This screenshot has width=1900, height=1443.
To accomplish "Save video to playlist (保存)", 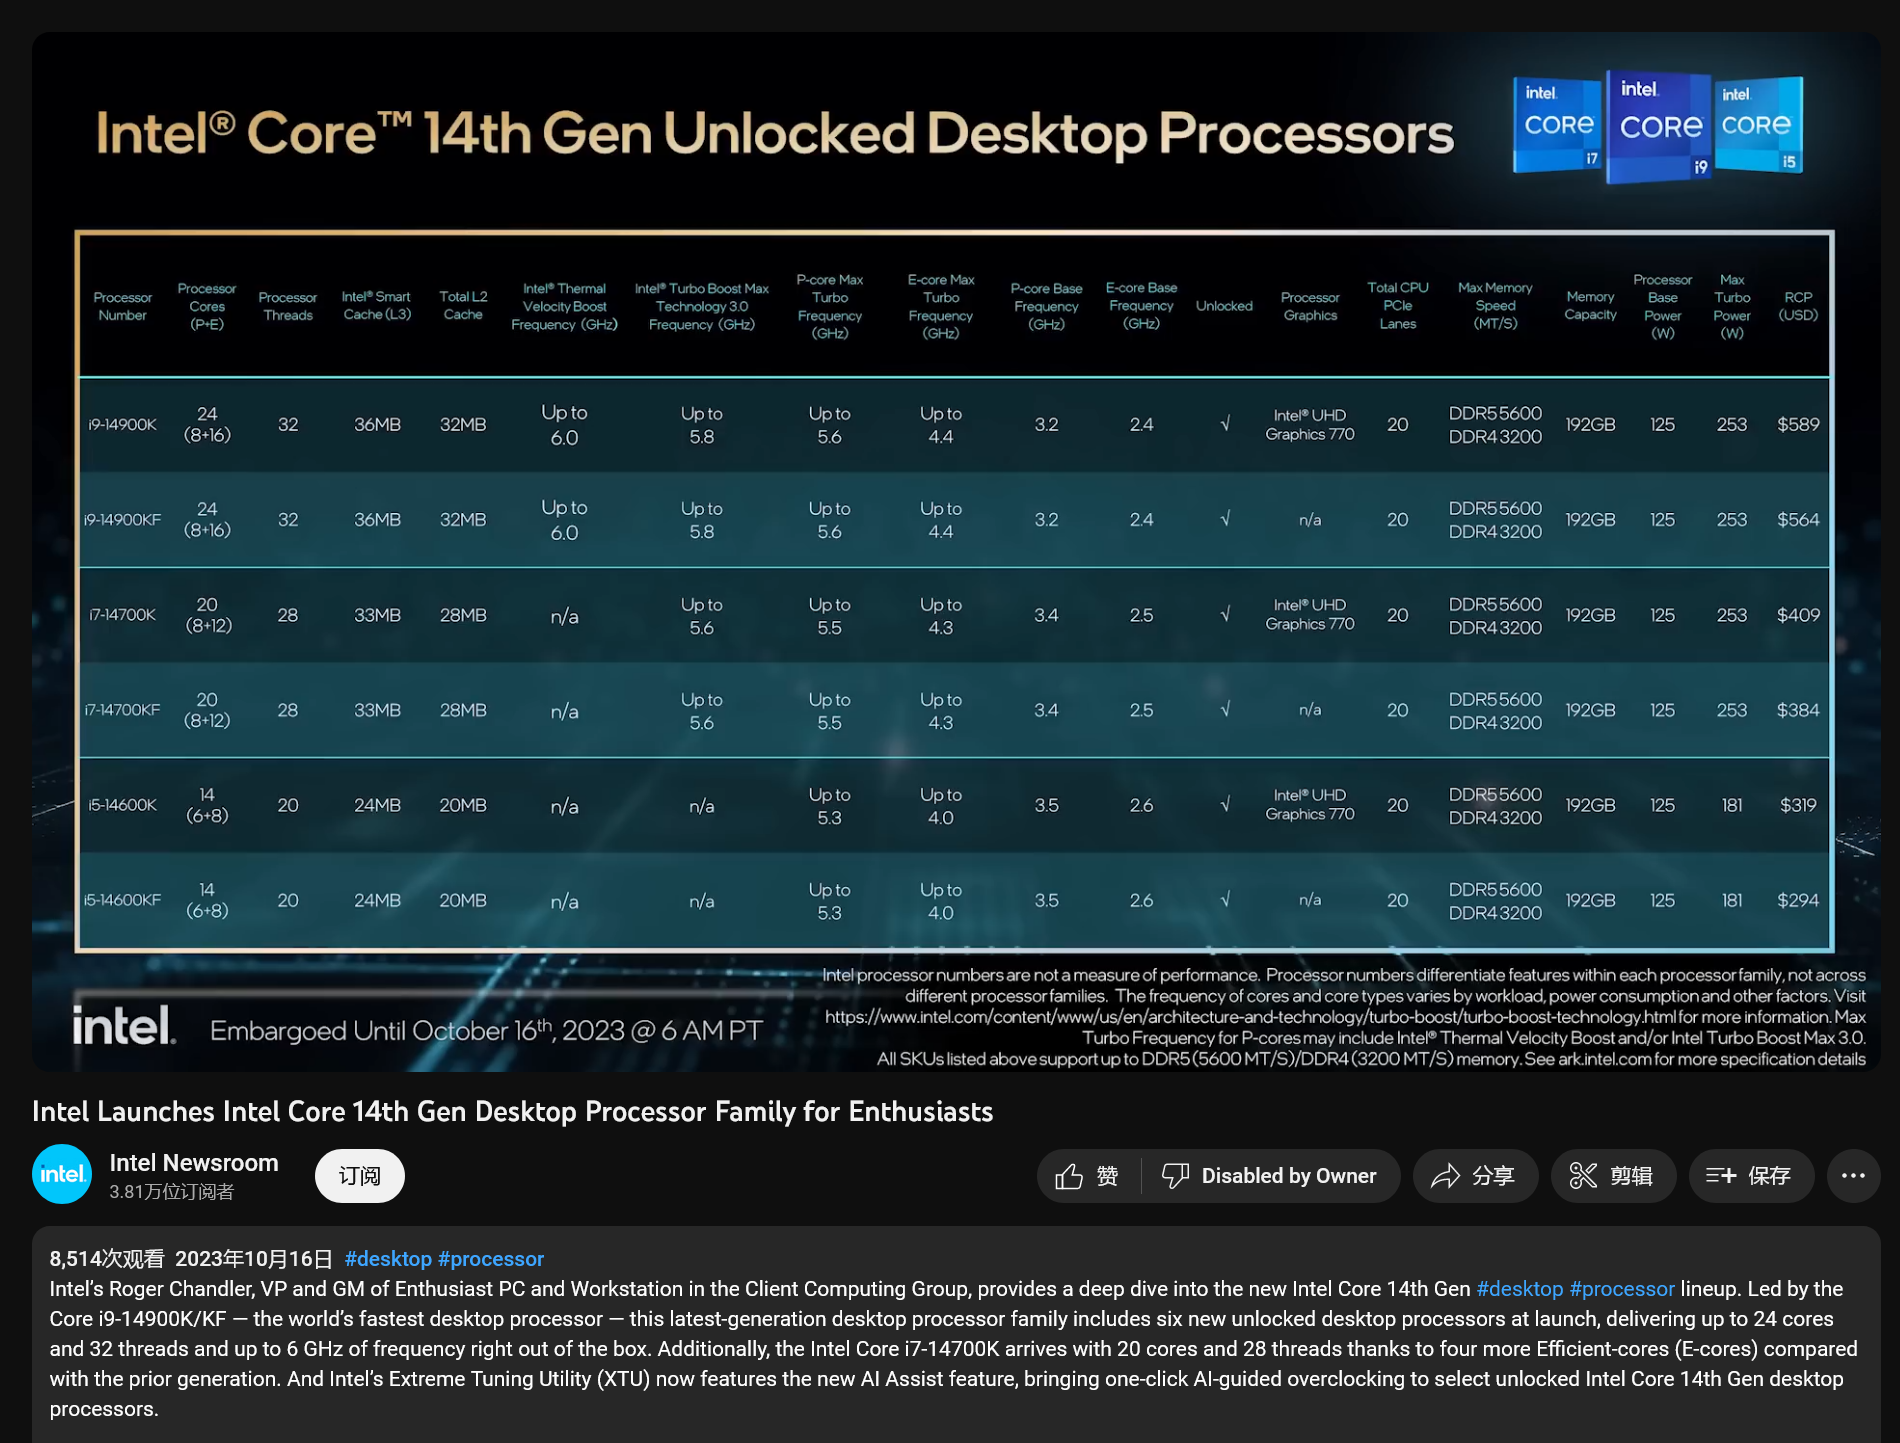I will (1750, 1176).
